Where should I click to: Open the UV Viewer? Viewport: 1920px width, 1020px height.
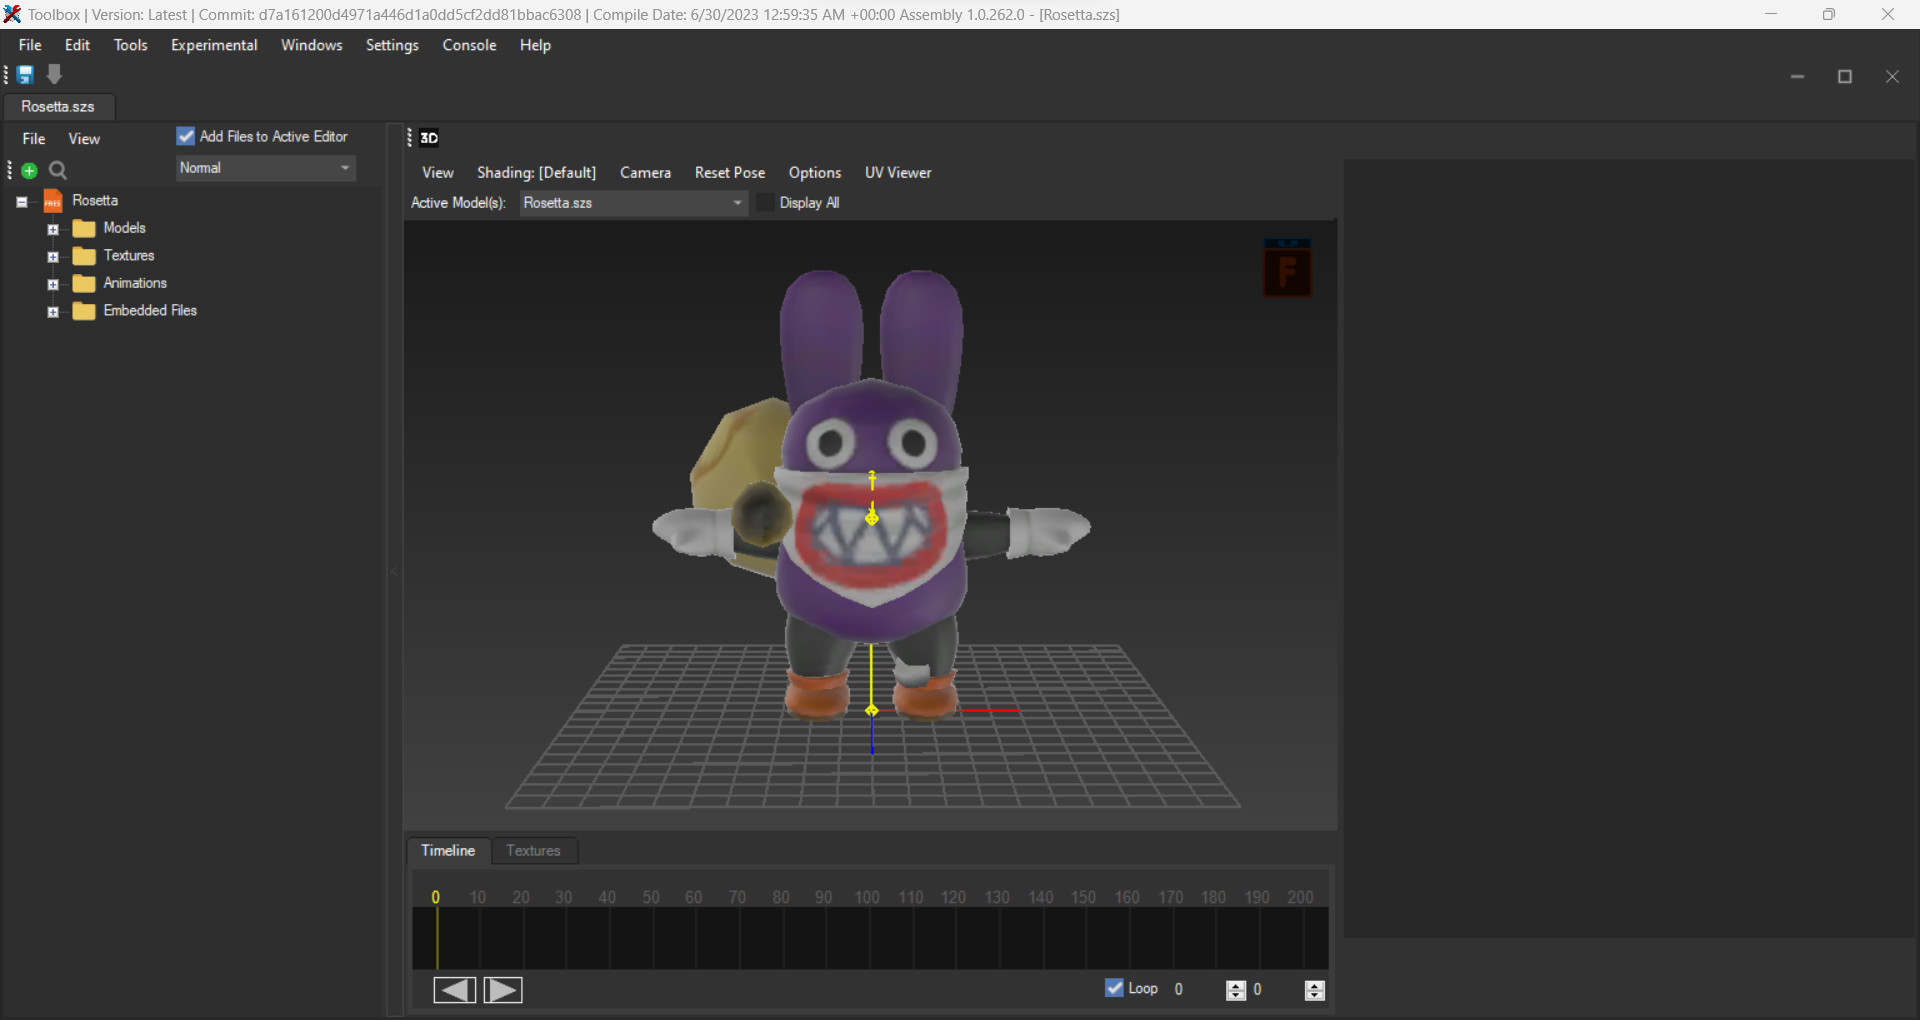click(x=898, y=173)
